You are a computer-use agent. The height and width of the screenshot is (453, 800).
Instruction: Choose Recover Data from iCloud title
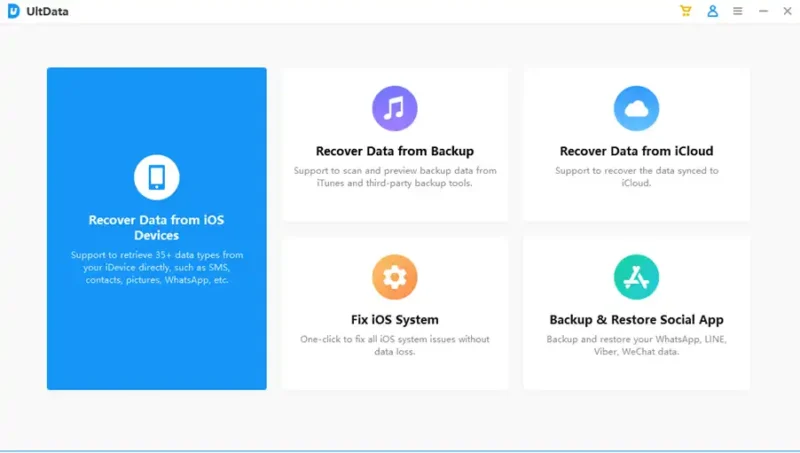[636, 151]
